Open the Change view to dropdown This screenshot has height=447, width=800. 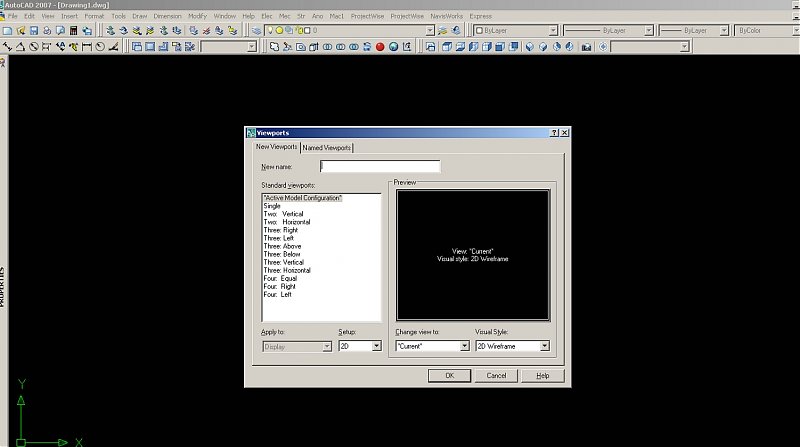[464, 346]
